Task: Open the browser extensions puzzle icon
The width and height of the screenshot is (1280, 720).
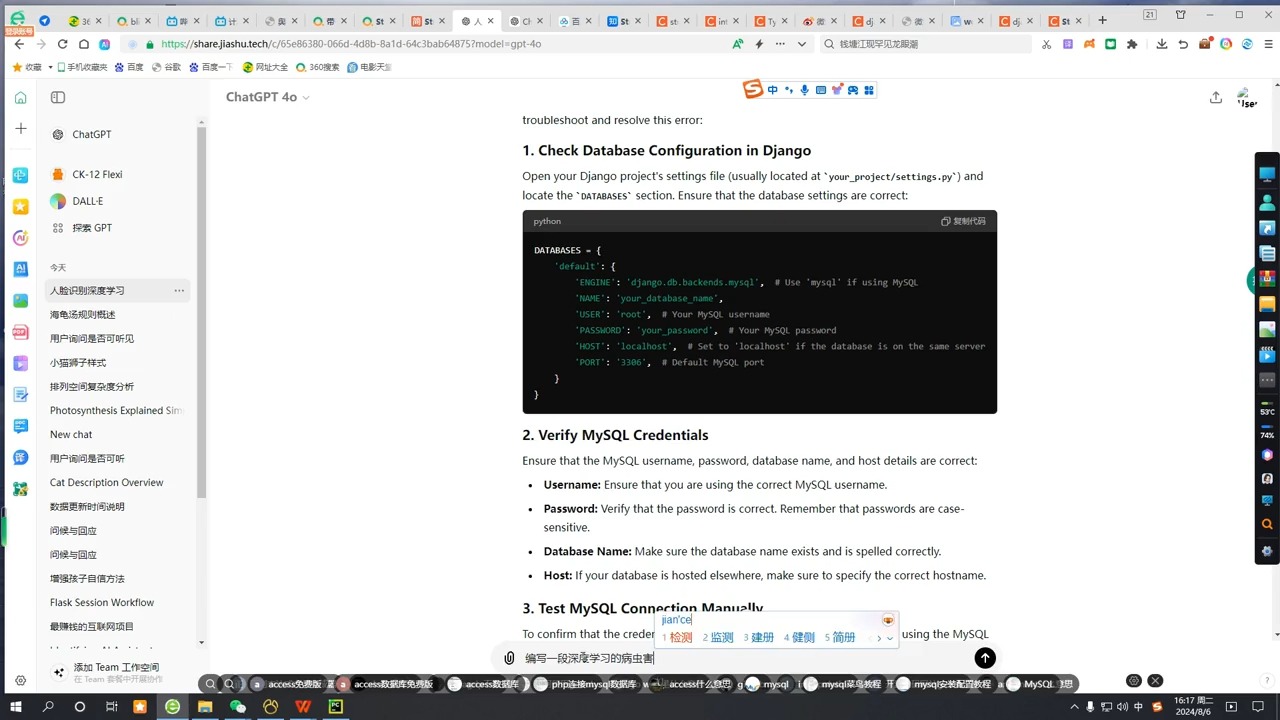Action: pos(1131,44)
